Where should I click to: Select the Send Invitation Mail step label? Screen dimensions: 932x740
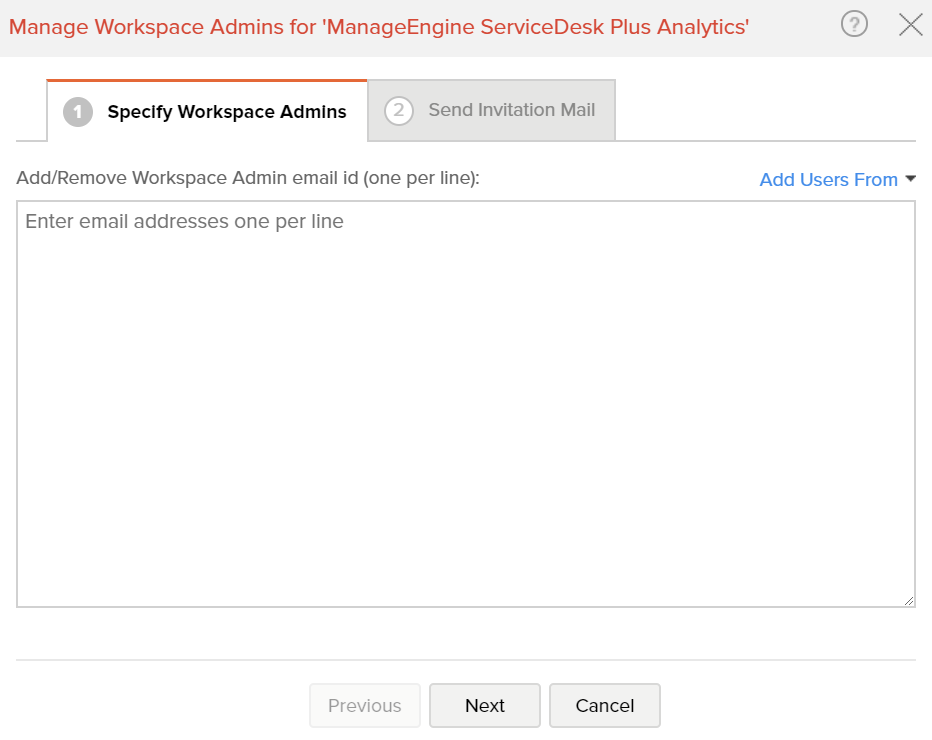(x=512, y=110)
